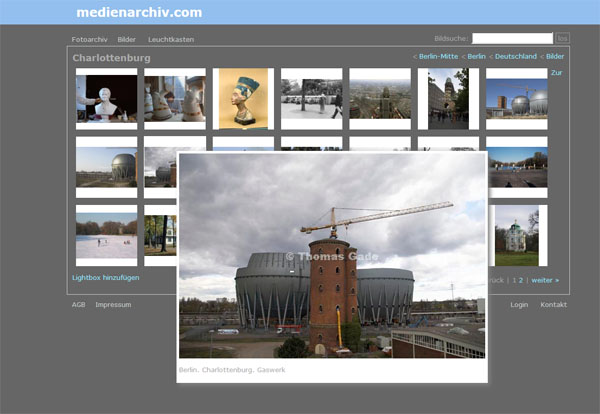Open the Impressum footer link
The width and height of the screenshot is (600, 414).
click(x=113, y=304)
